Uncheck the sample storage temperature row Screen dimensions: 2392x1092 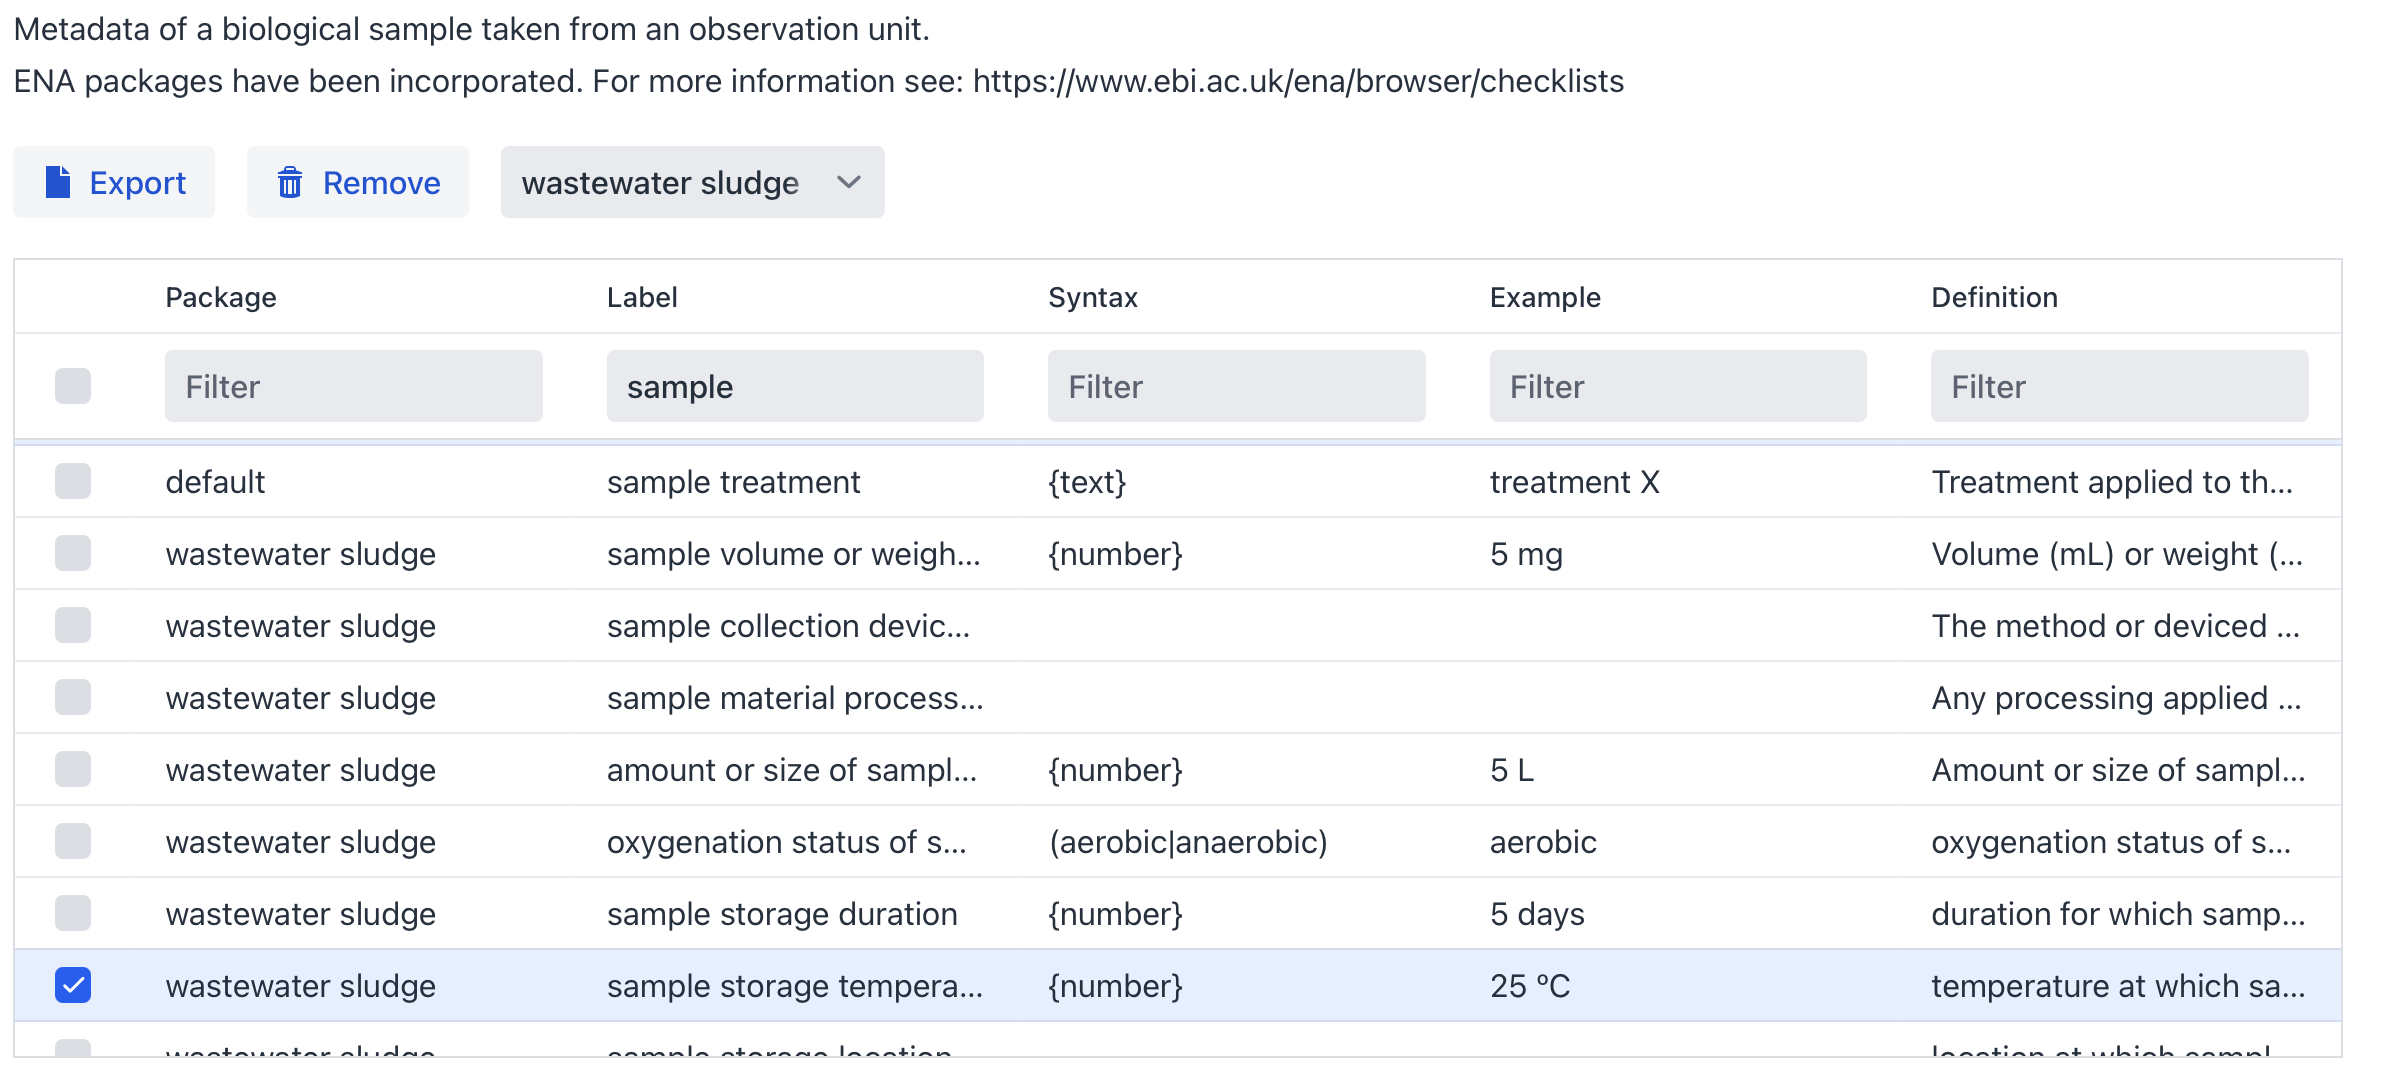73,985
